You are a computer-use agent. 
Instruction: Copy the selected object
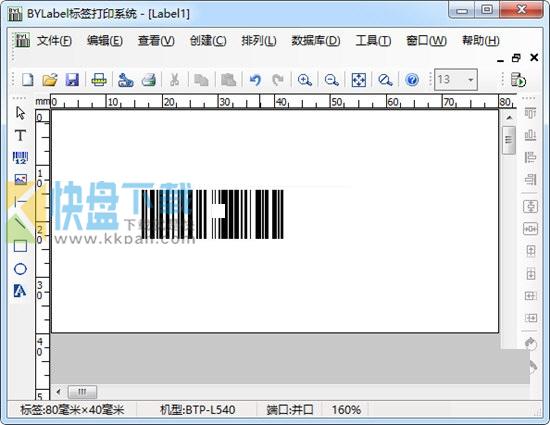tap(201, 80)
